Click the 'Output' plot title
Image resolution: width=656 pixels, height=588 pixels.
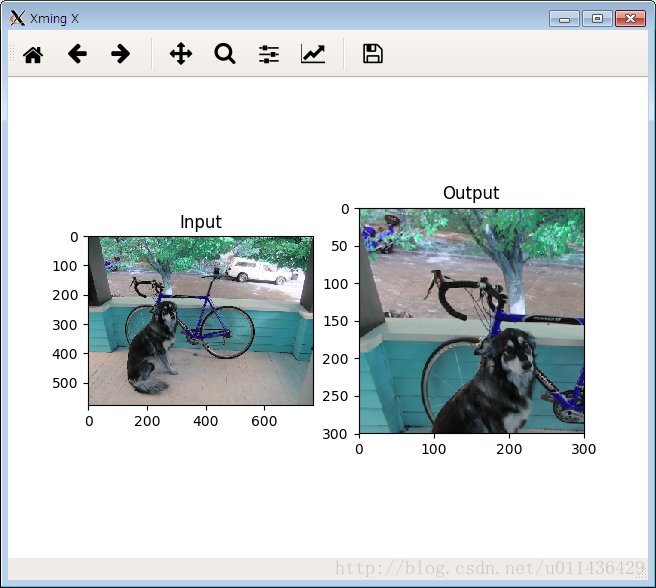pyautogui.click(x=471, y=193)
